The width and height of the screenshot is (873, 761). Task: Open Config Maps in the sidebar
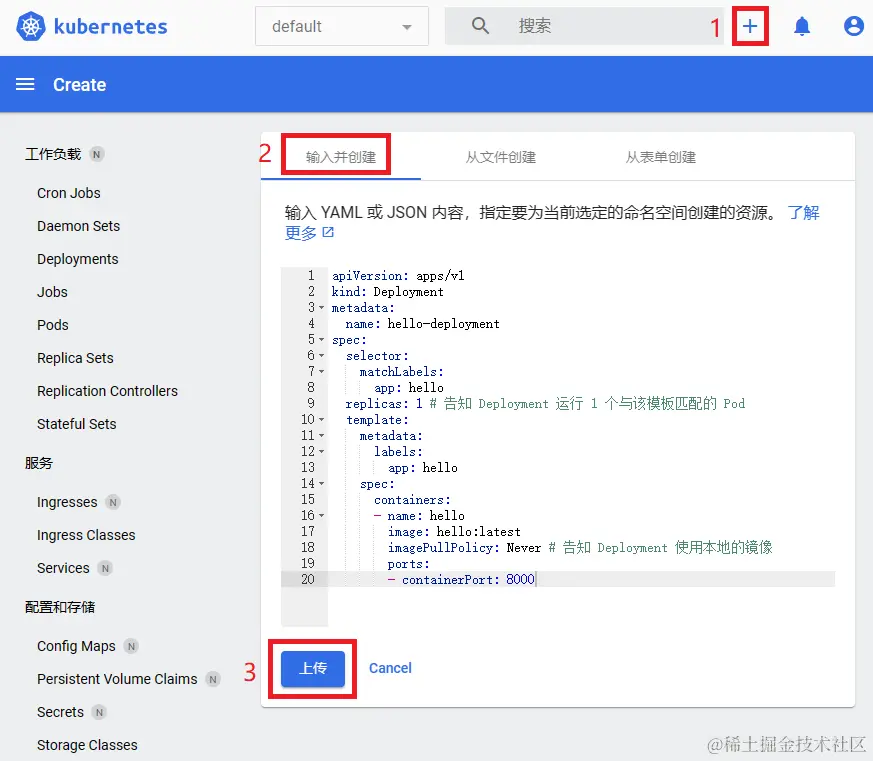76,646
